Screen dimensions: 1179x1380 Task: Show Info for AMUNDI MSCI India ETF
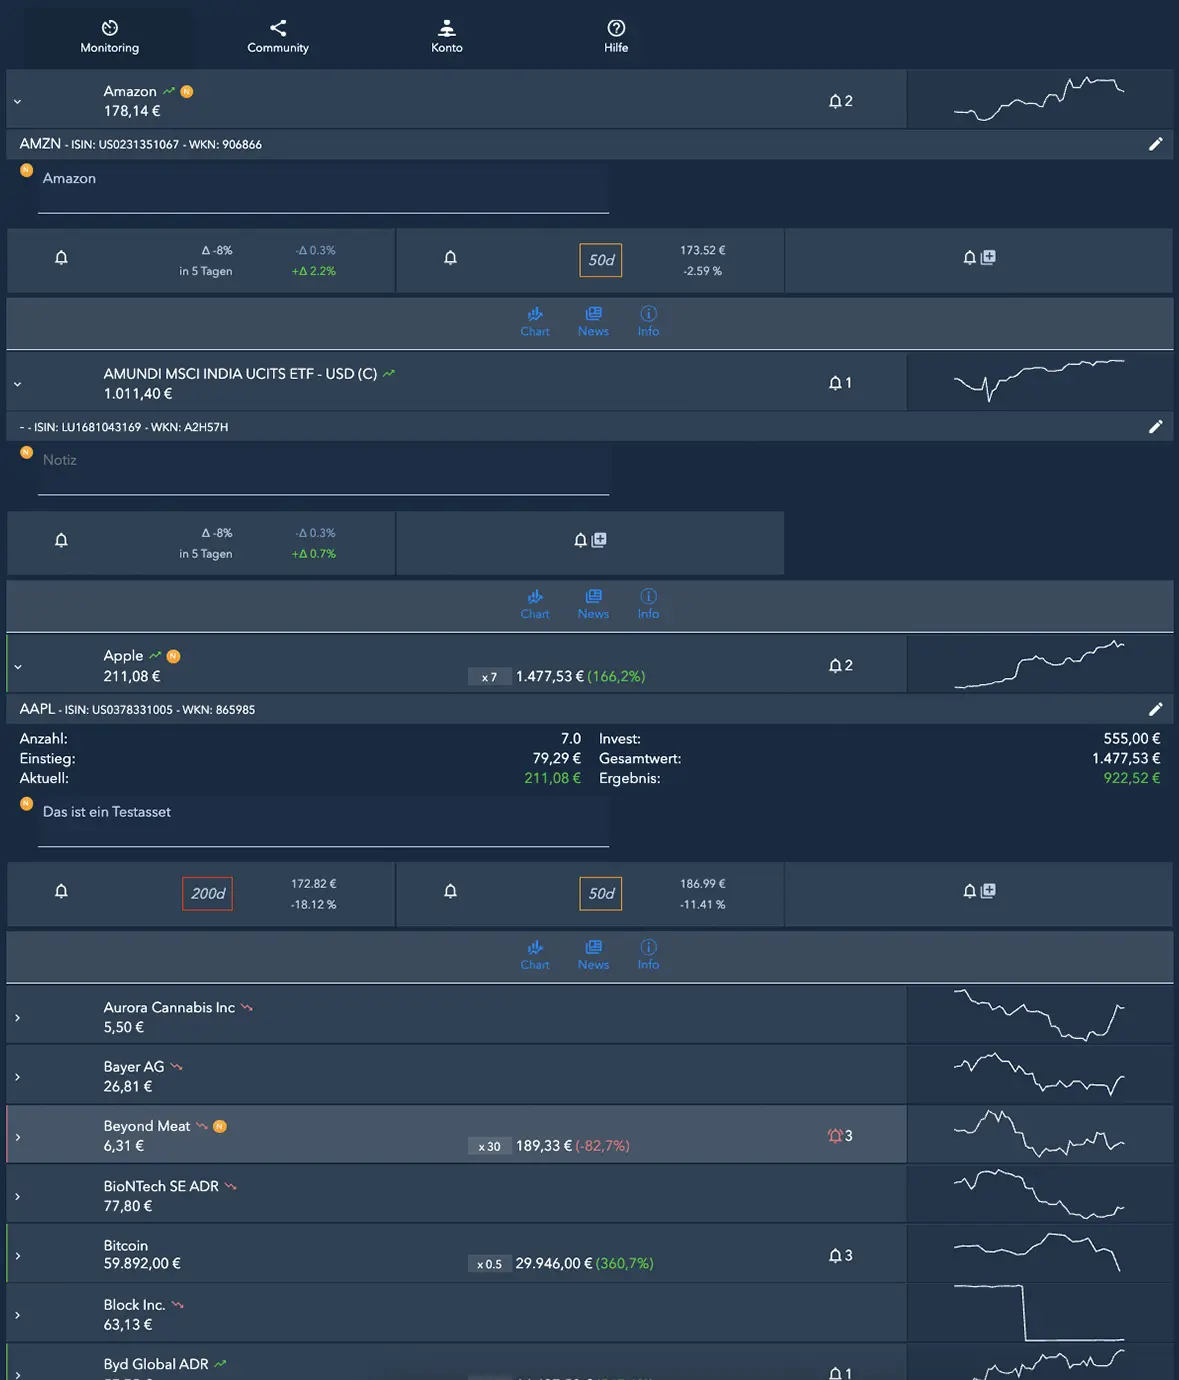pos(648,604)
